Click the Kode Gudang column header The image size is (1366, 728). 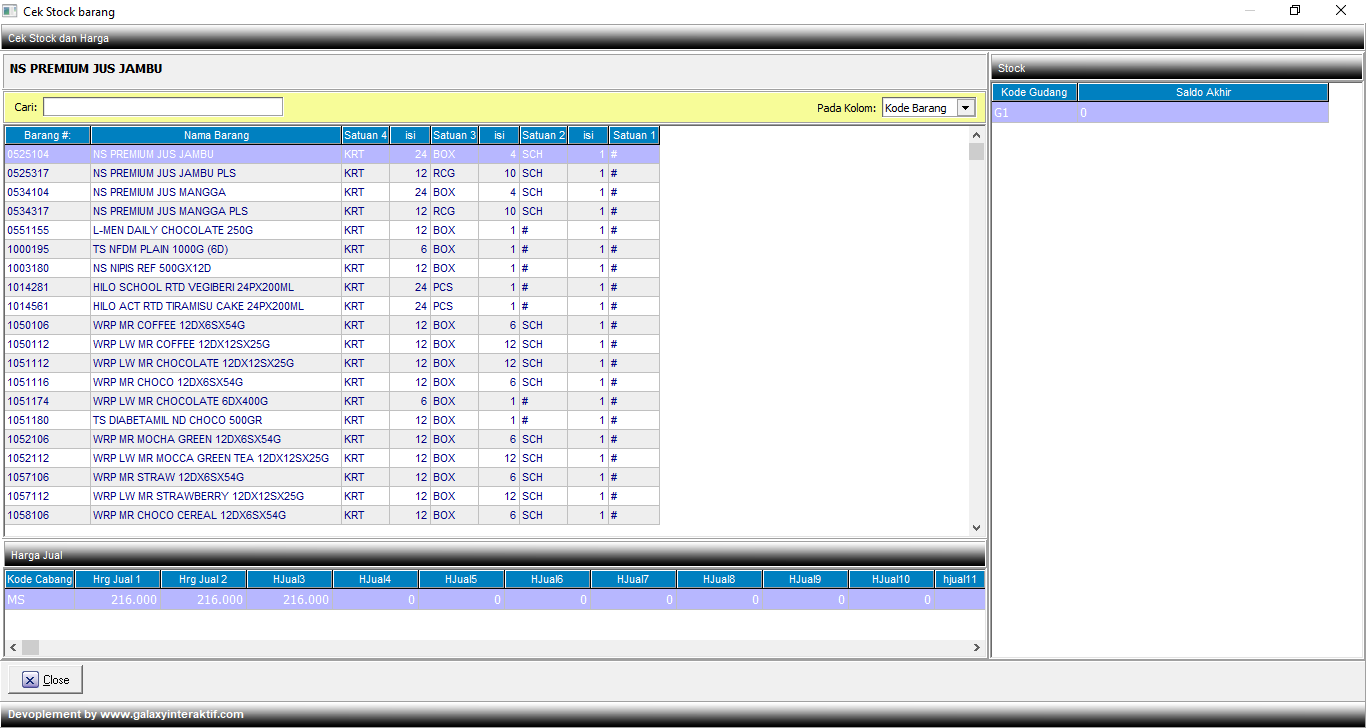[x=1034, y=92]
